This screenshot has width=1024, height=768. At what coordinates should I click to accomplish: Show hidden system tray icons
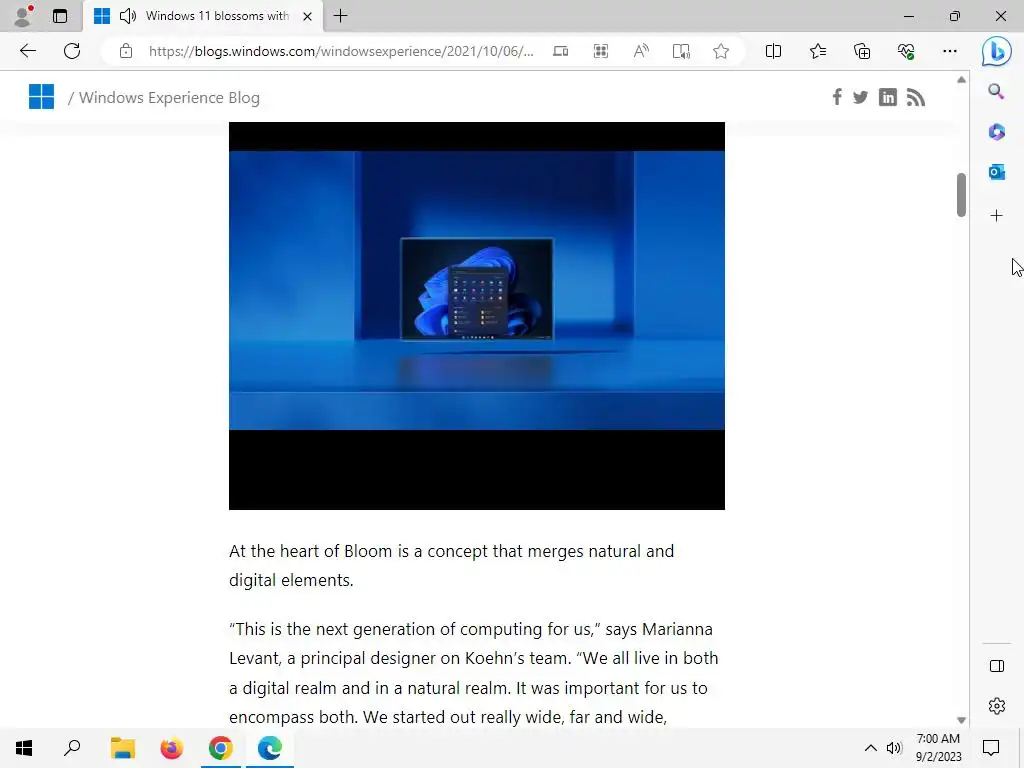pyautogui.click(x=871, y=748)
